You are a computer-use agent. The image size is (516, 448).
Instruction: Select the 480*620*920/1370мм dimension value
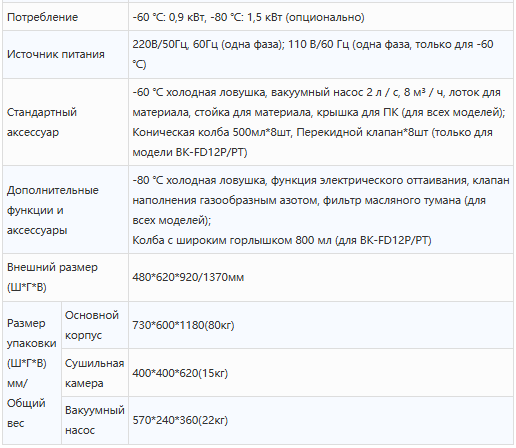tap(188, 277)
